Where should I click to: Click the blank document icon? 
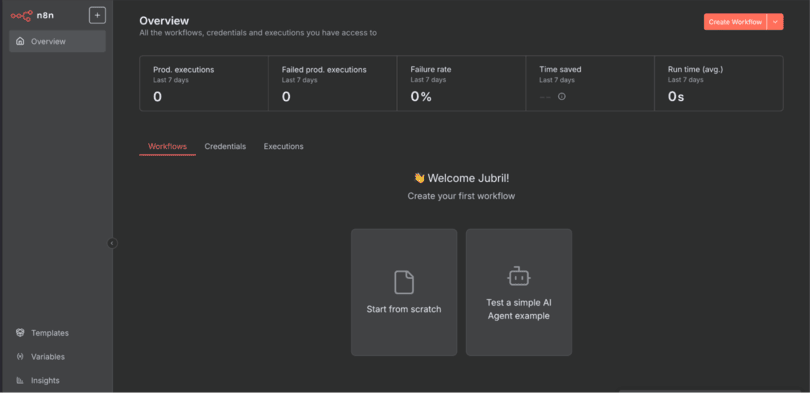(404, 282)
